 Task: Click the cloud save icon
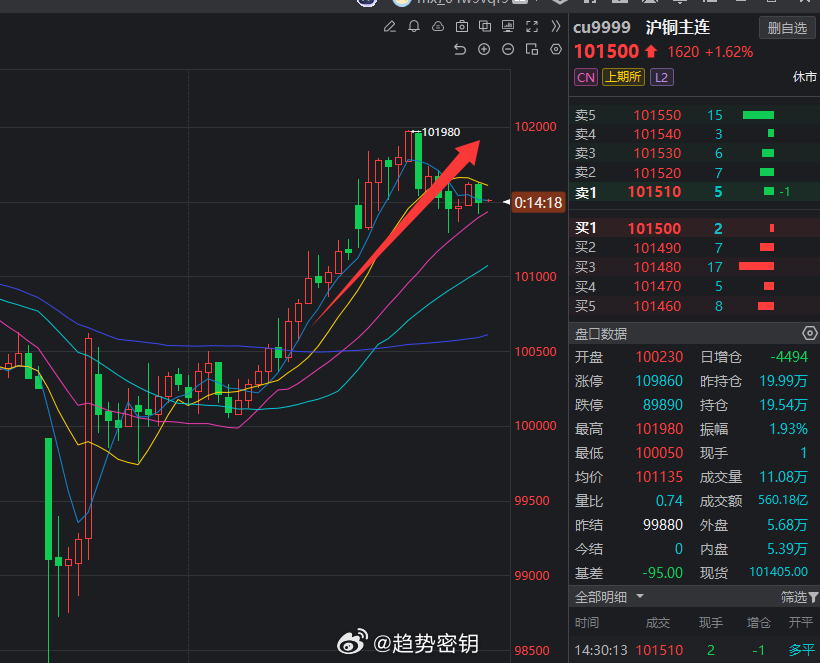[438, 26]
